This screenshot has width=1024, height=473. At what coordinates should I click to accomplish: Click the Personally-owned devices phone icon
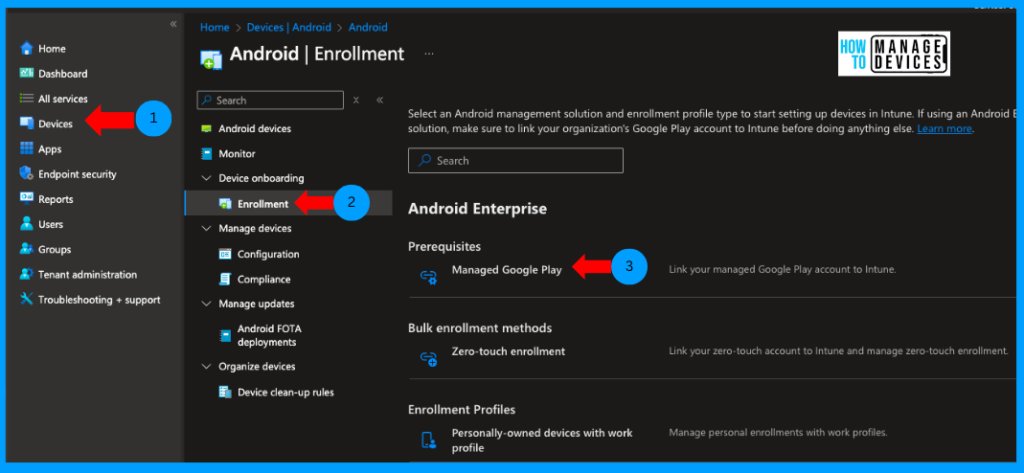[x=428, y=440]
